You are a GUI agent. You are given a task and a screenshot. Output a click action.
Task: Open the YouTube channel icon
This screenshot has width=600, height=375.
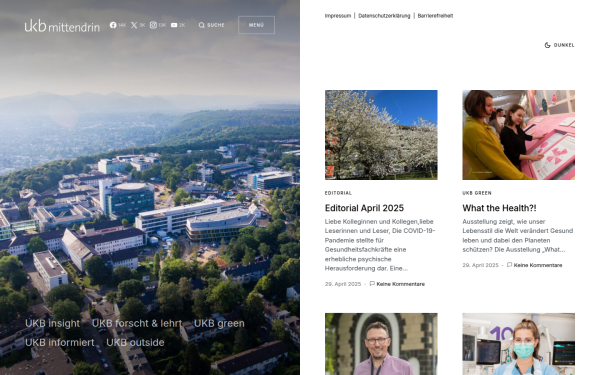[x=174, y=25]
